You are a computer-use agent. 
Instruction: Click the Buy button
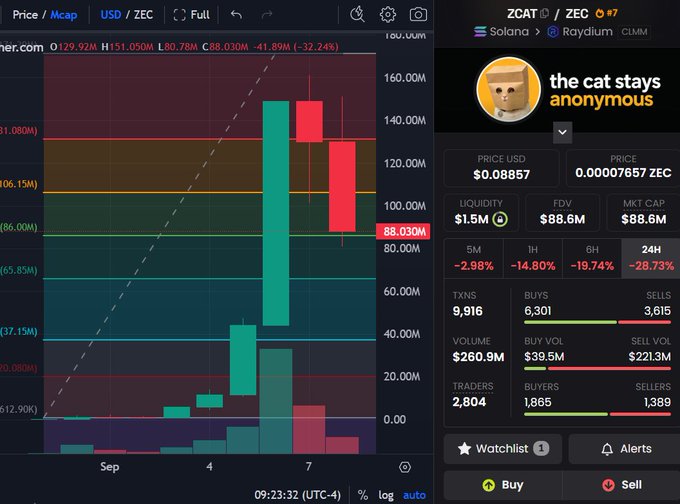[503, 485]
